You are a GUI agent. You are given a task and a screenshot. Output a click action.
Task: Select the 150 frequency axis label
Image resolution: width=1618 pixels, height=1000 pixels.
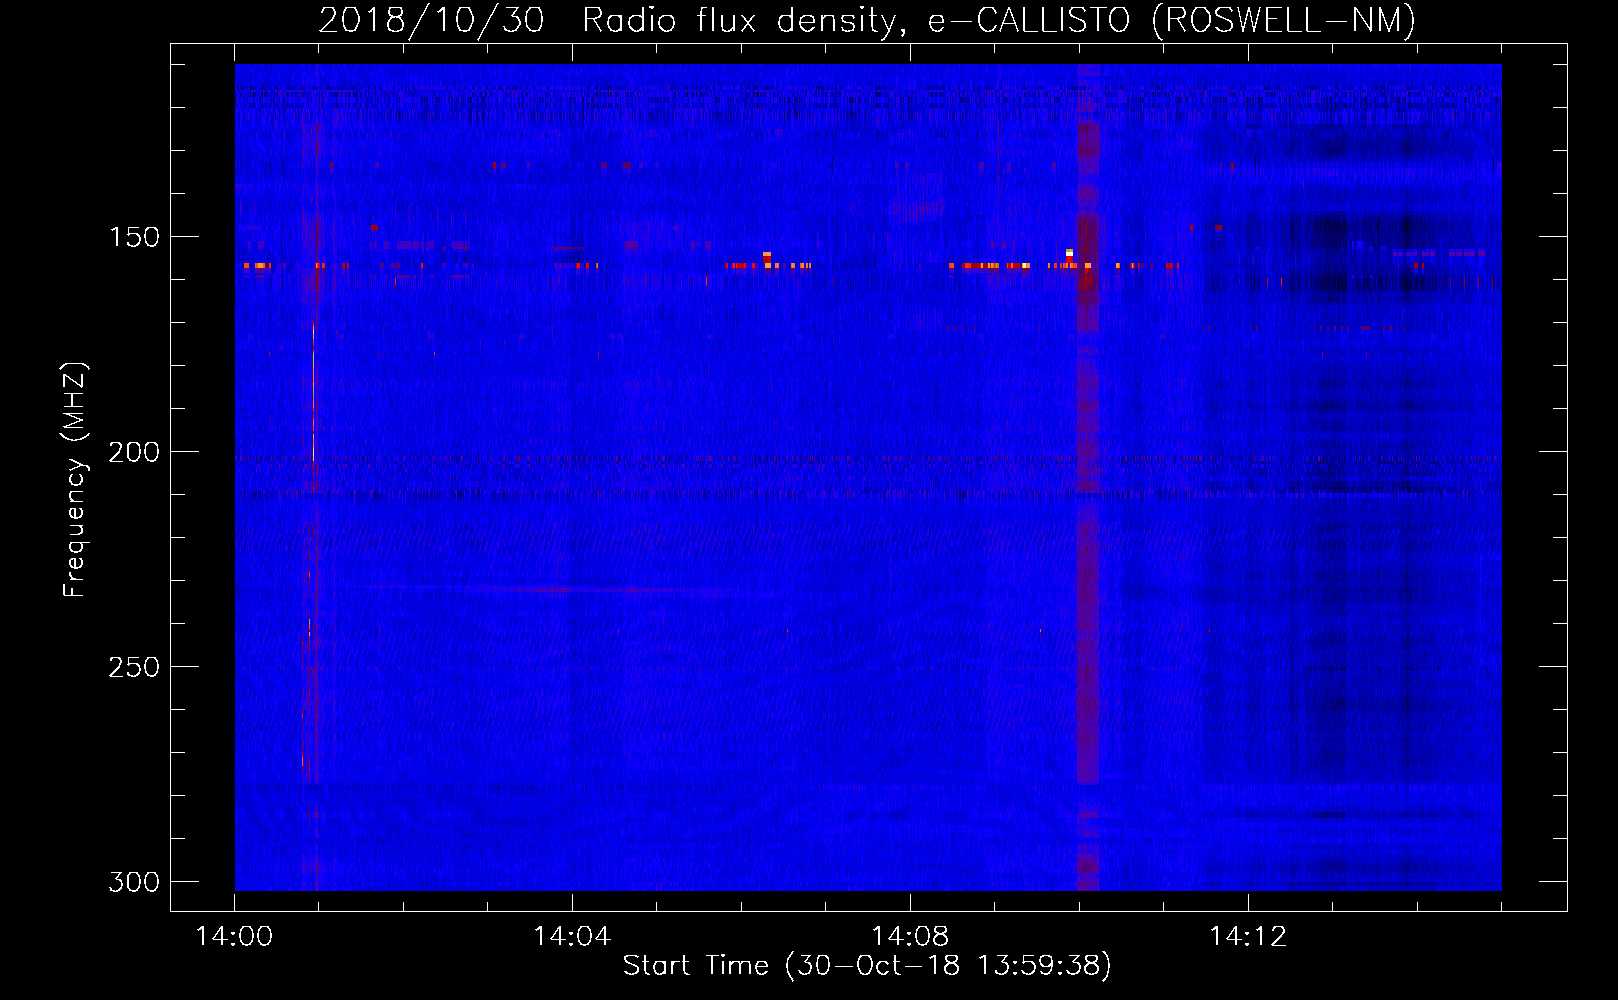(x=134, y=237)
